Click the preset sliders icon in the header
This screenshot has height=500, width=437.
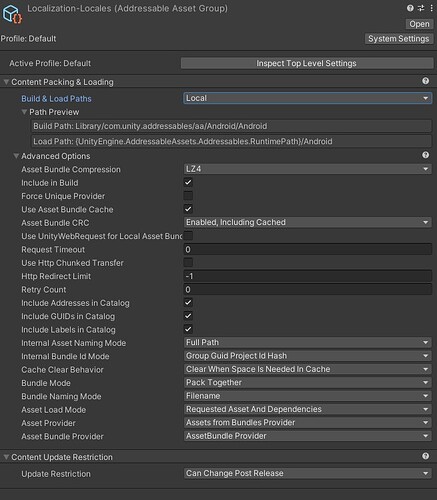coord(421,8)
